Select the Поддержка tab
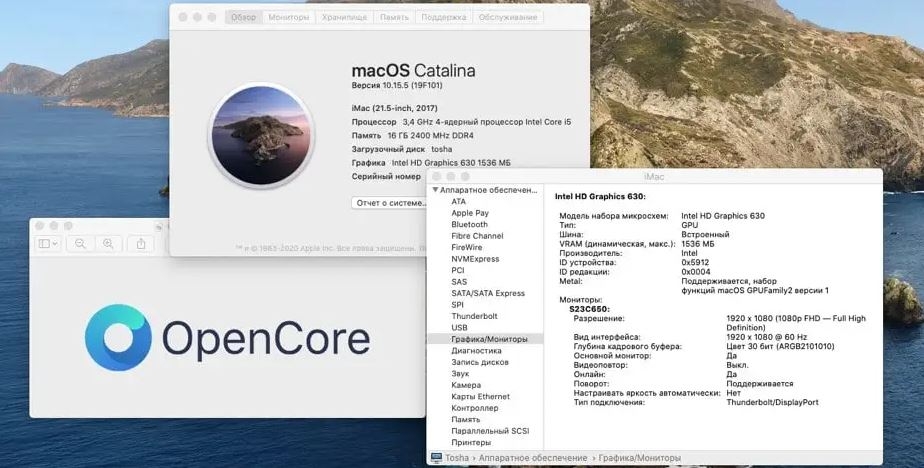Image resolution: width=924 pixels, height=468 pixels. [x=444, y=17]
